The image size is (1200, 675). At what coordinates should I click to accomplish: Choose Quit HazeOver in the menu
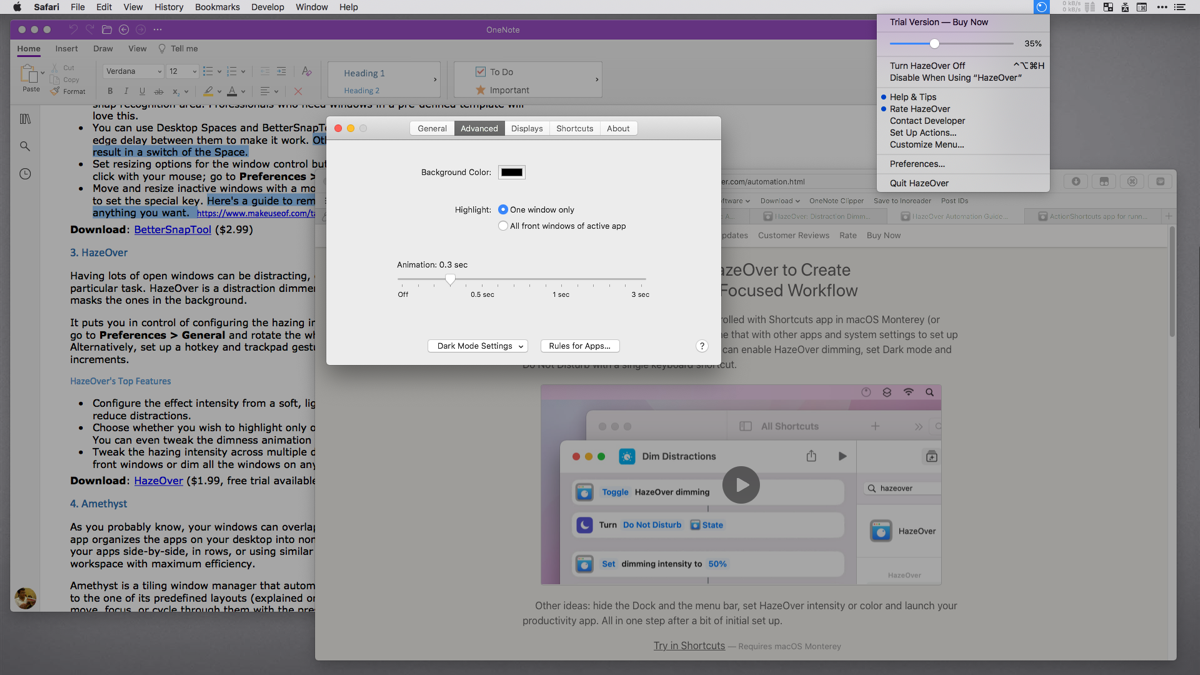(963, 184)
